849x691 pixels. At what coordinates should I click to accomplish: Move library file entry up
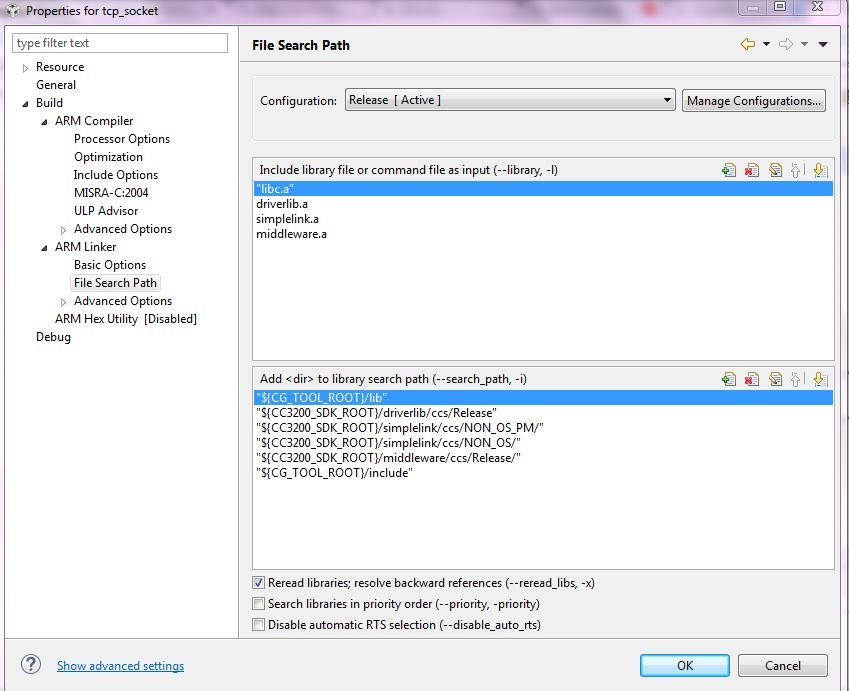(x=795, y=170)
